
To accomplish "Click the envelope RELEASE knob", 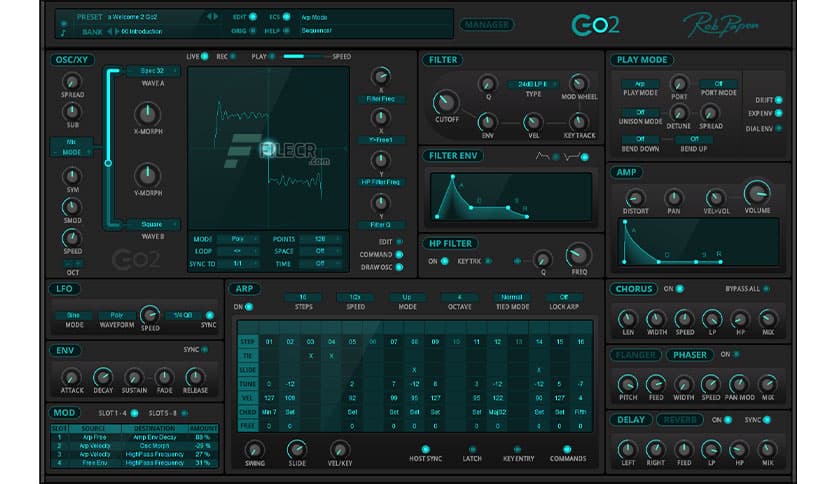I will (x=195, y=377).
